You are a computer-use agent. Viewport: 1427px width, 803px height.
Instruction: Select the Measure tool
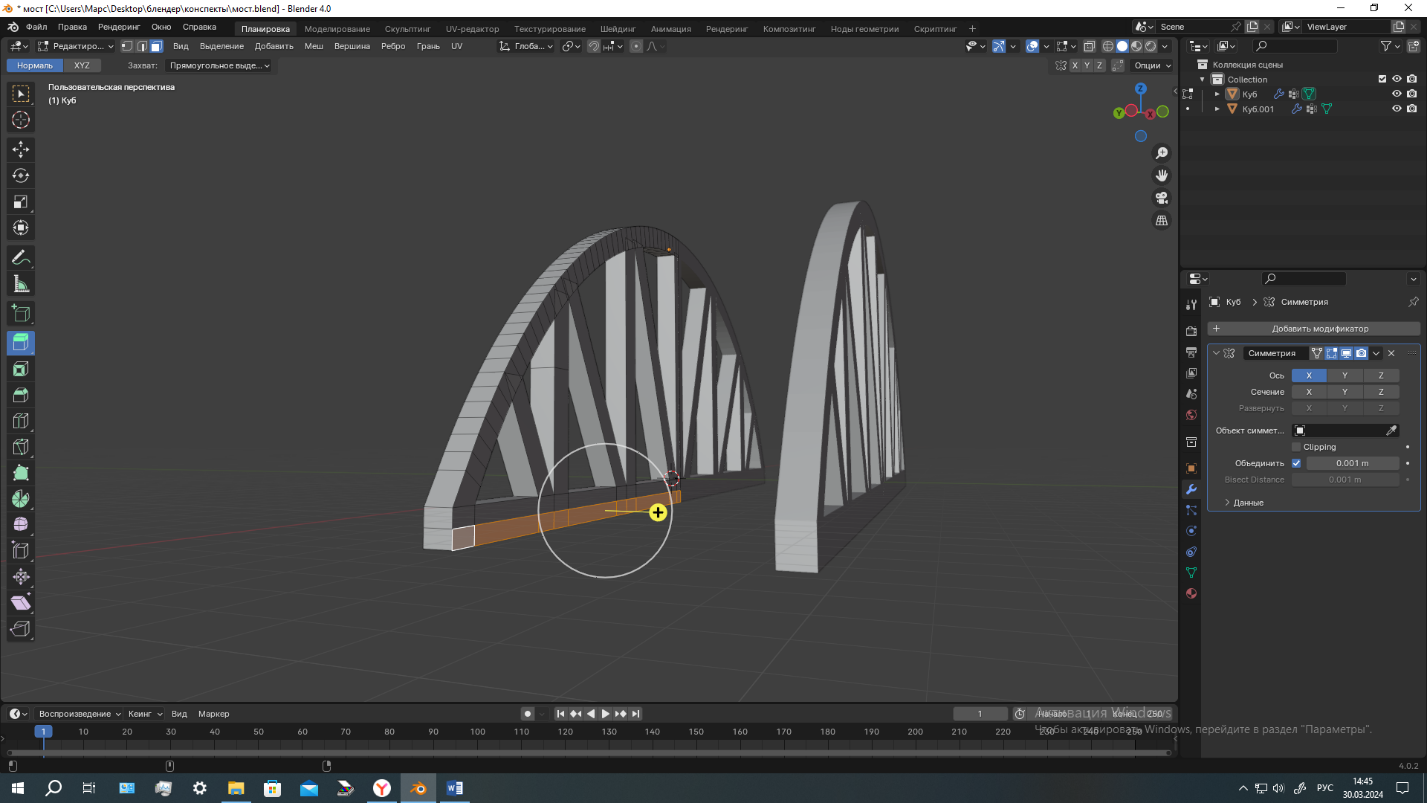click(x=20, y=285)
